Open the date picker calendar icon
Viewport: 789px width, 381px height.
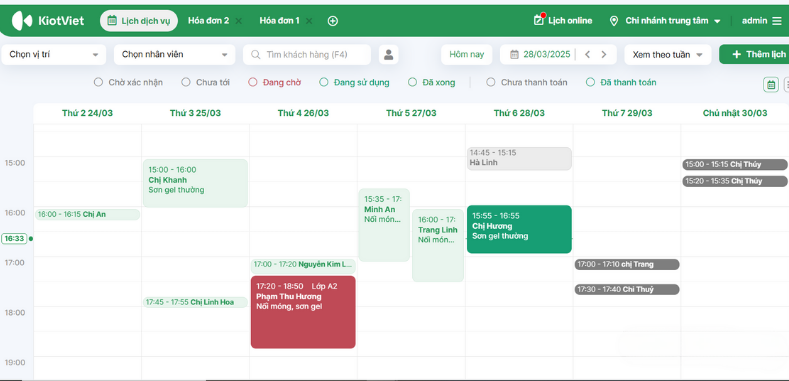(514, 54)
